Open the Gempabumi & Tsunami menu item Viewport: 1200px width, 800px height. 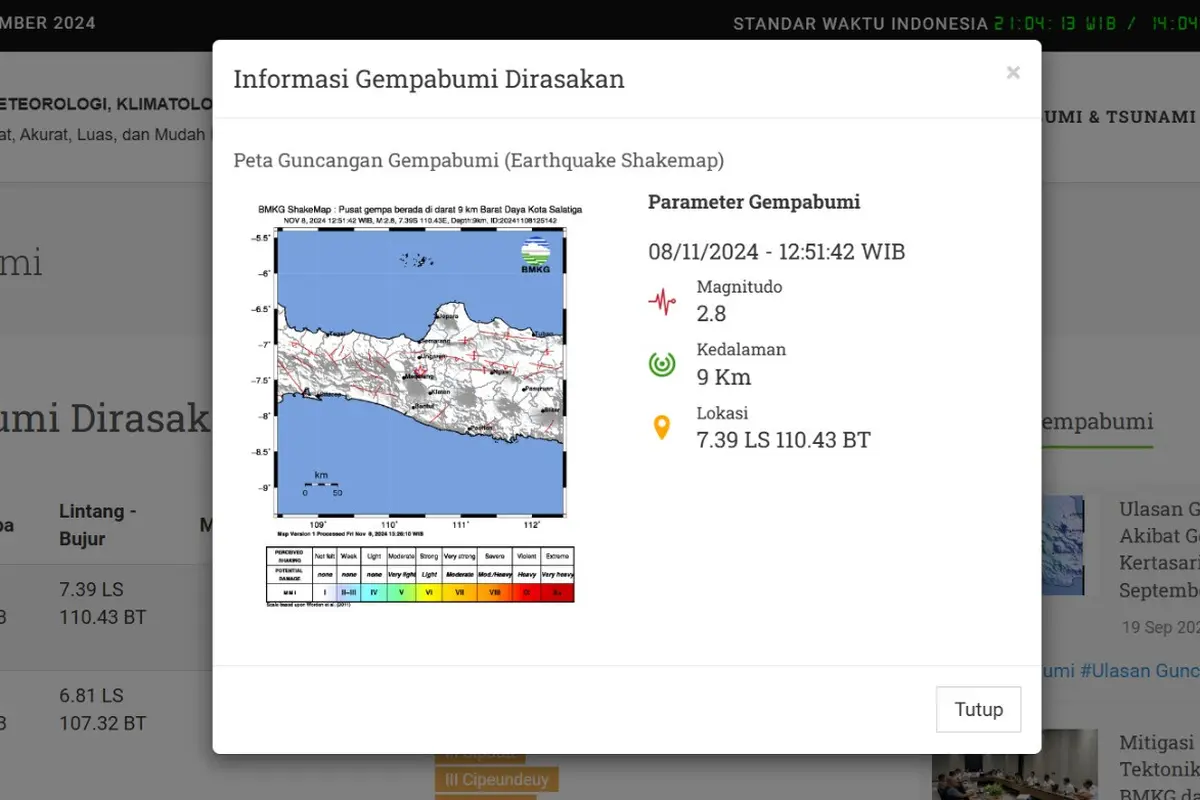[1118, 117]
